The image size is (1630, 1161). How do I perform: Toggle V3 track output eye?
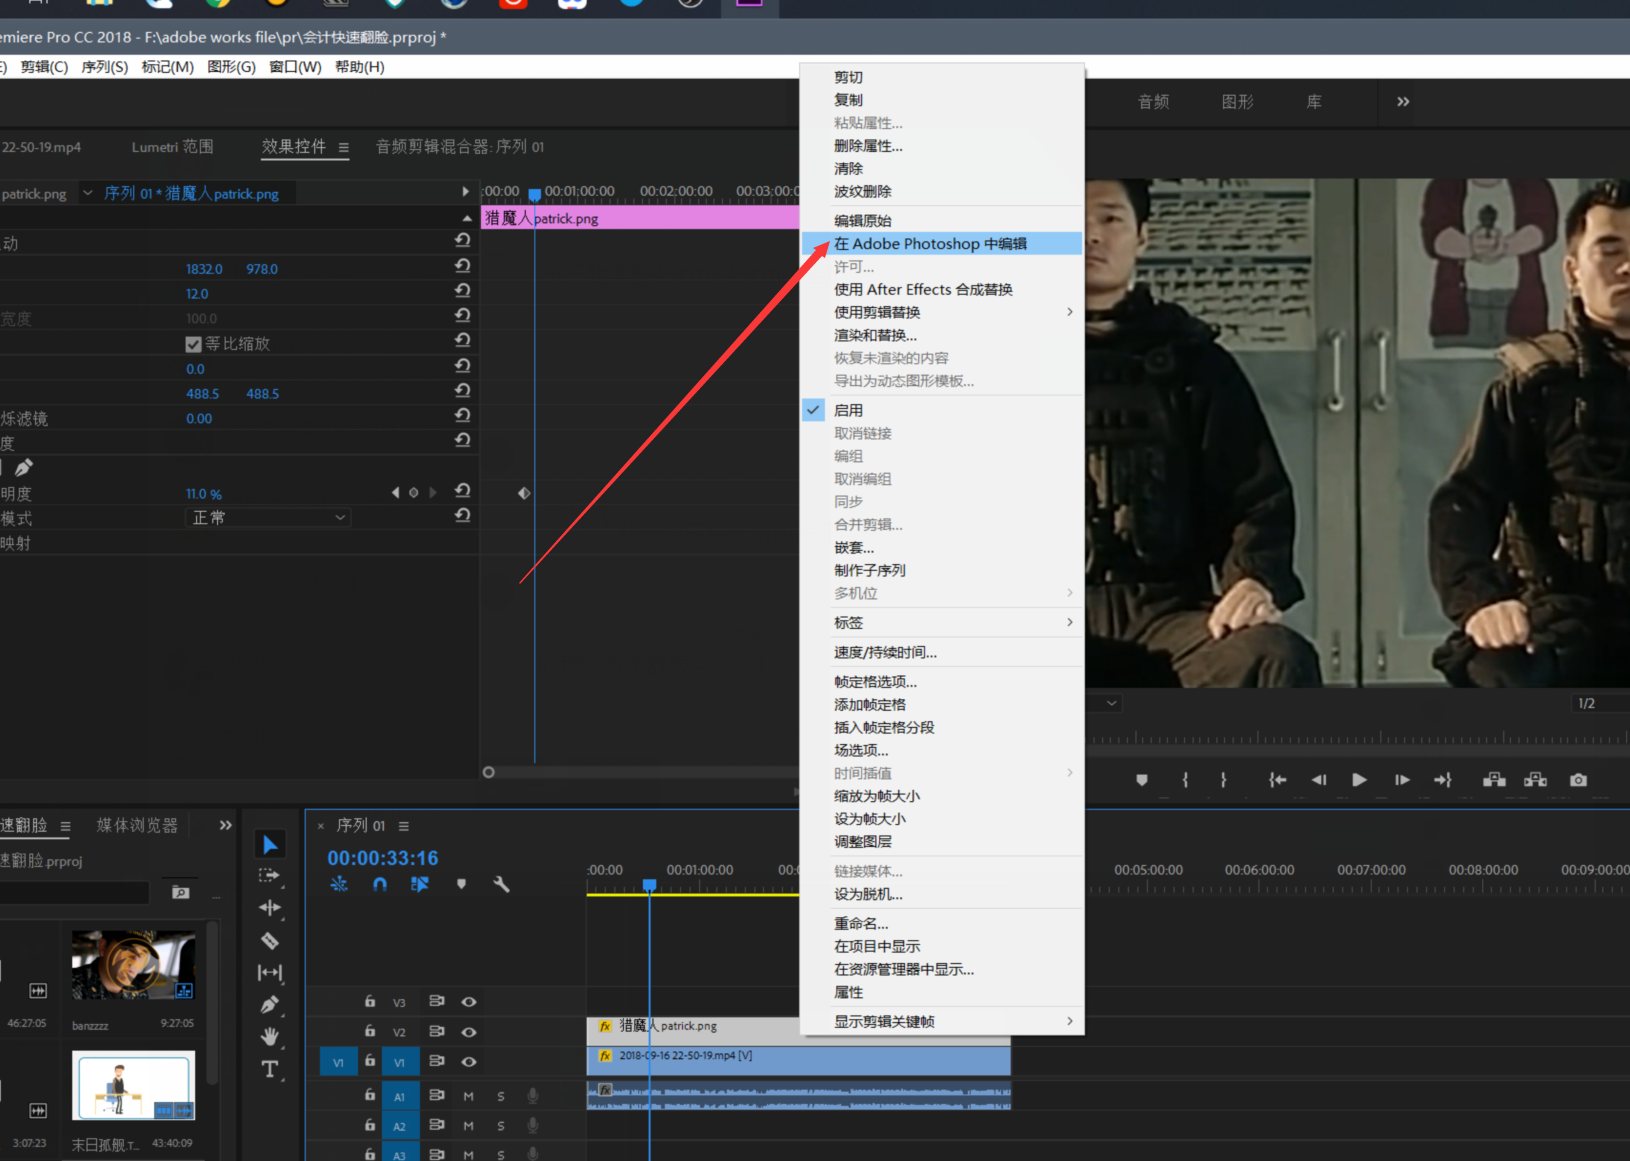(x=468, y=1001)
